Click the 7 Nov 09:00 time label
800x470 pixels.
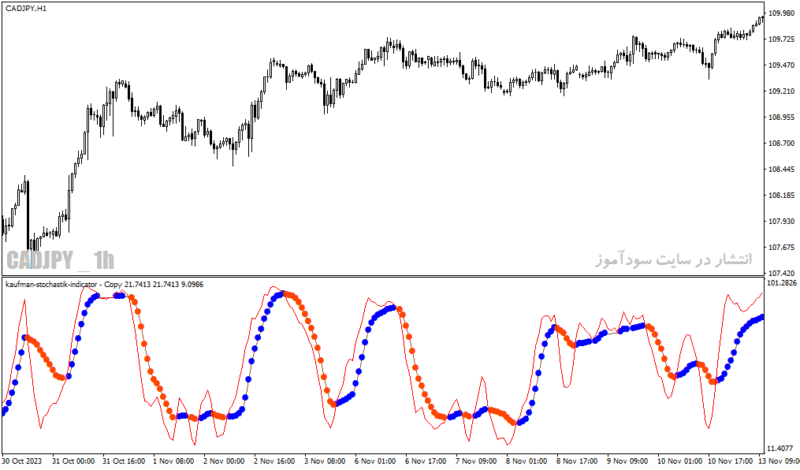[x=476, y=461]
